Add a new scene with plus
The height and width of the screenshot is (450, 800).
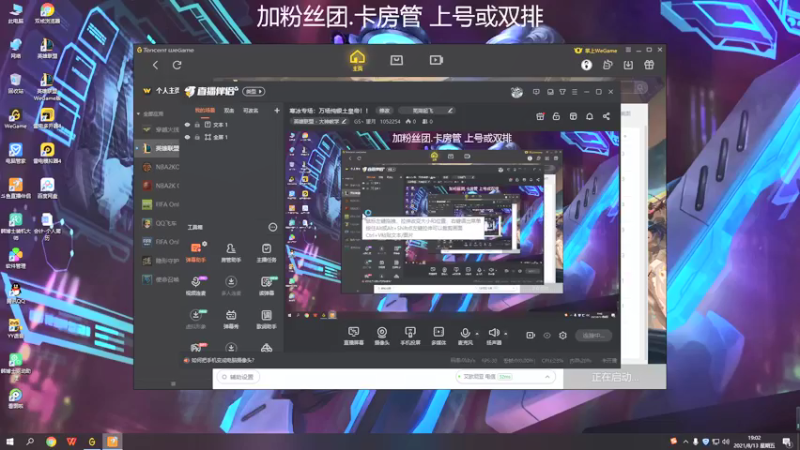277,110
